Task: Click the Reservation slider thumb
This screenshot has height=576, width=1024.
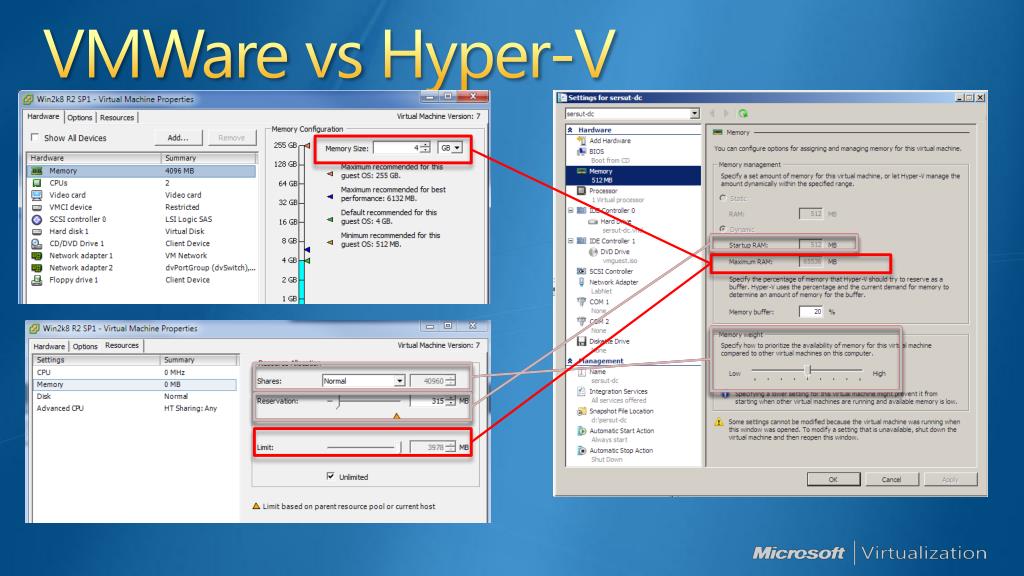Action: point(338,401)
